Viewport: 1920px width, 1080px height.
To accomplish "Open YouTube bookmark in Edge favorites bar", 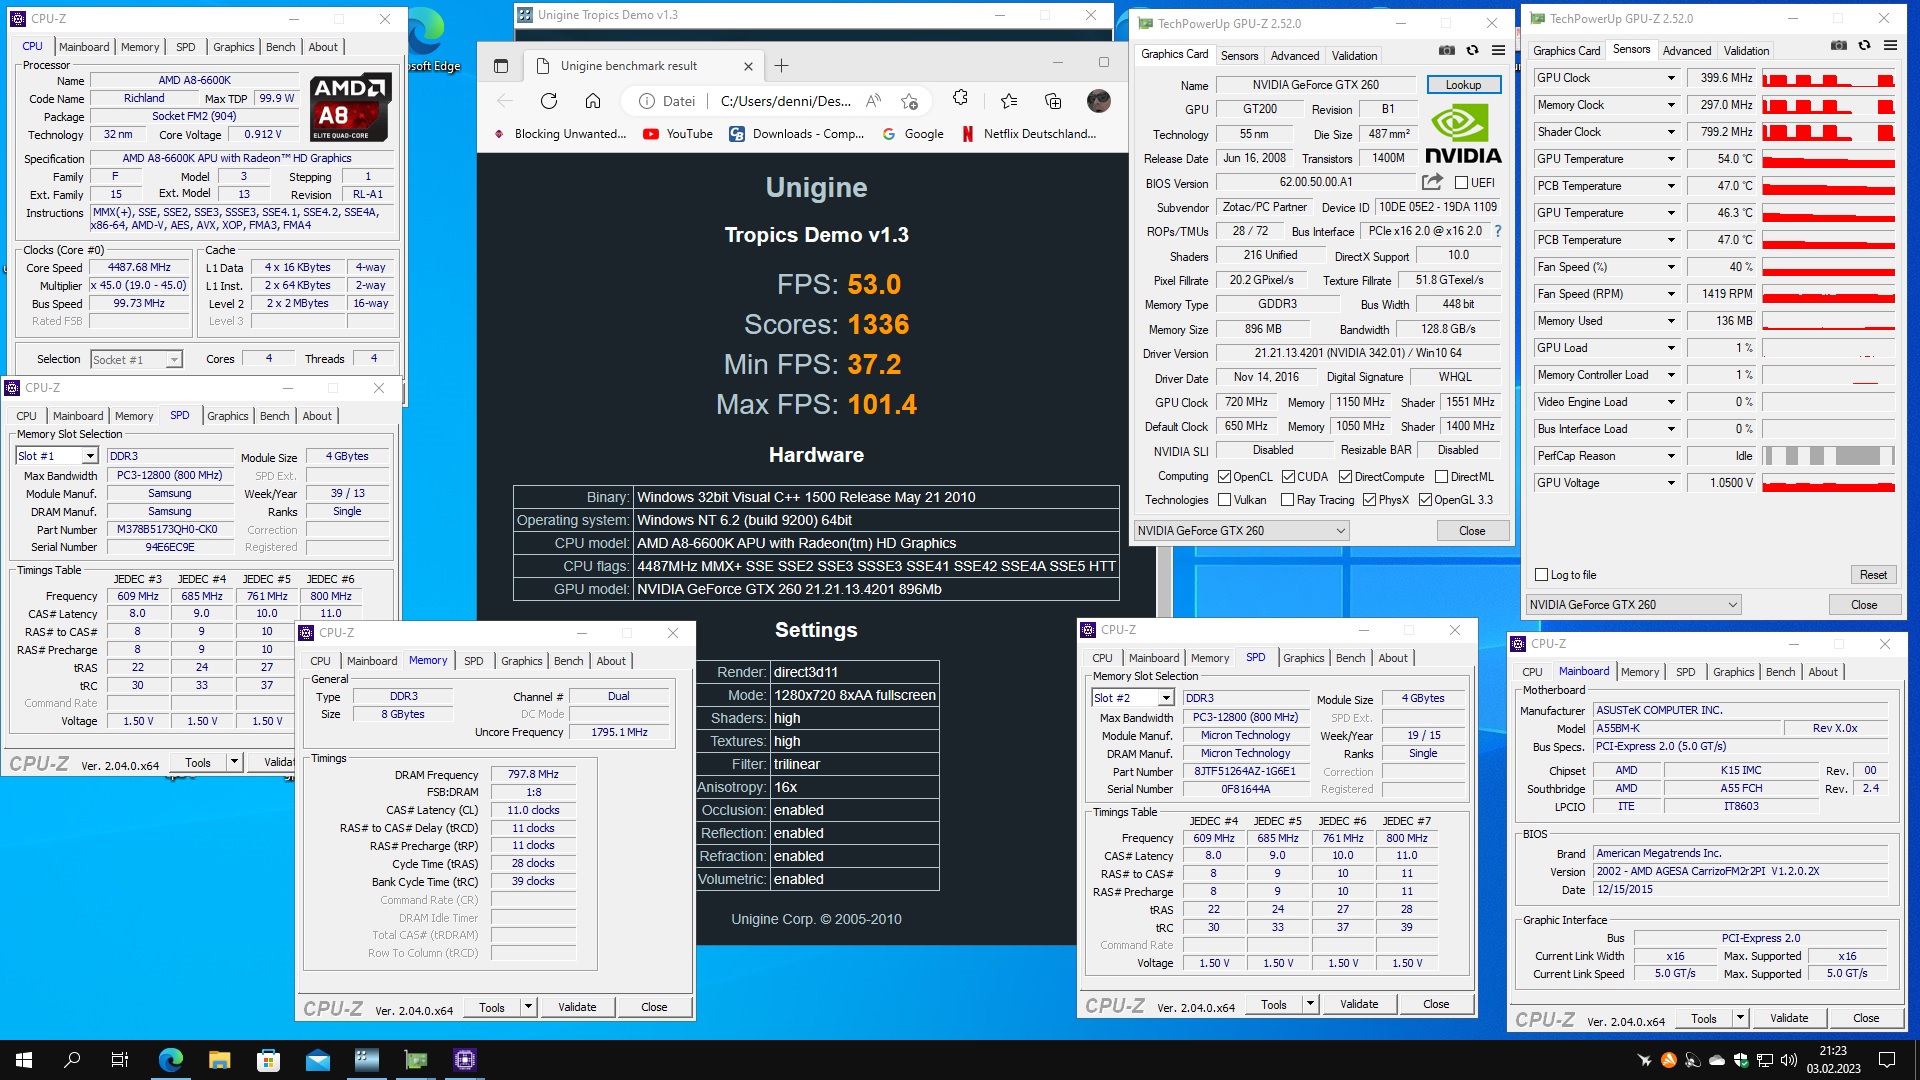I will 678,134.
